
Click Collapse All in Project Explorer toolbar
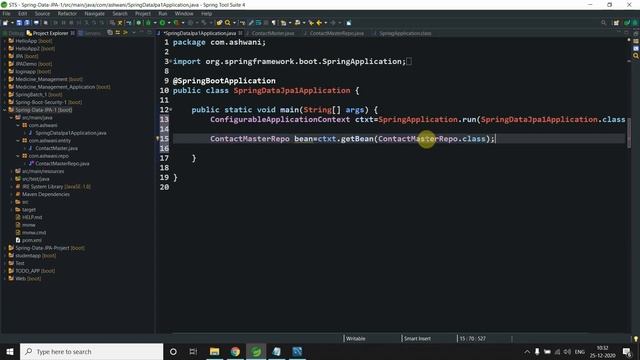pos(110,33)
